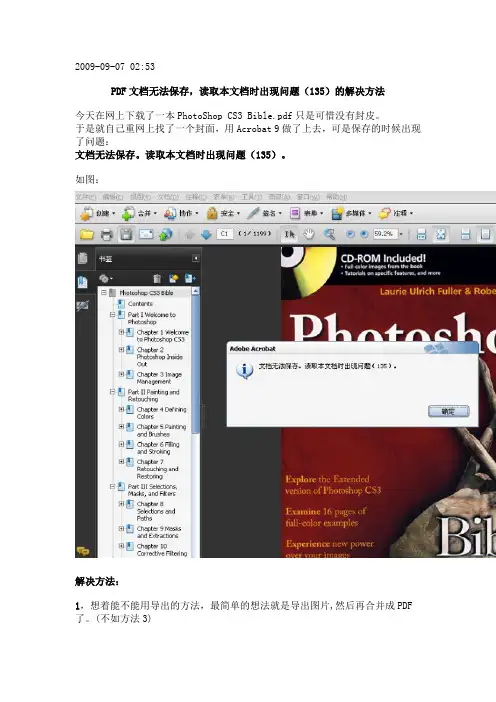Open the Pages thumbnail panel icon
Screen dimensions: 496x702
[x=83, y=258]
